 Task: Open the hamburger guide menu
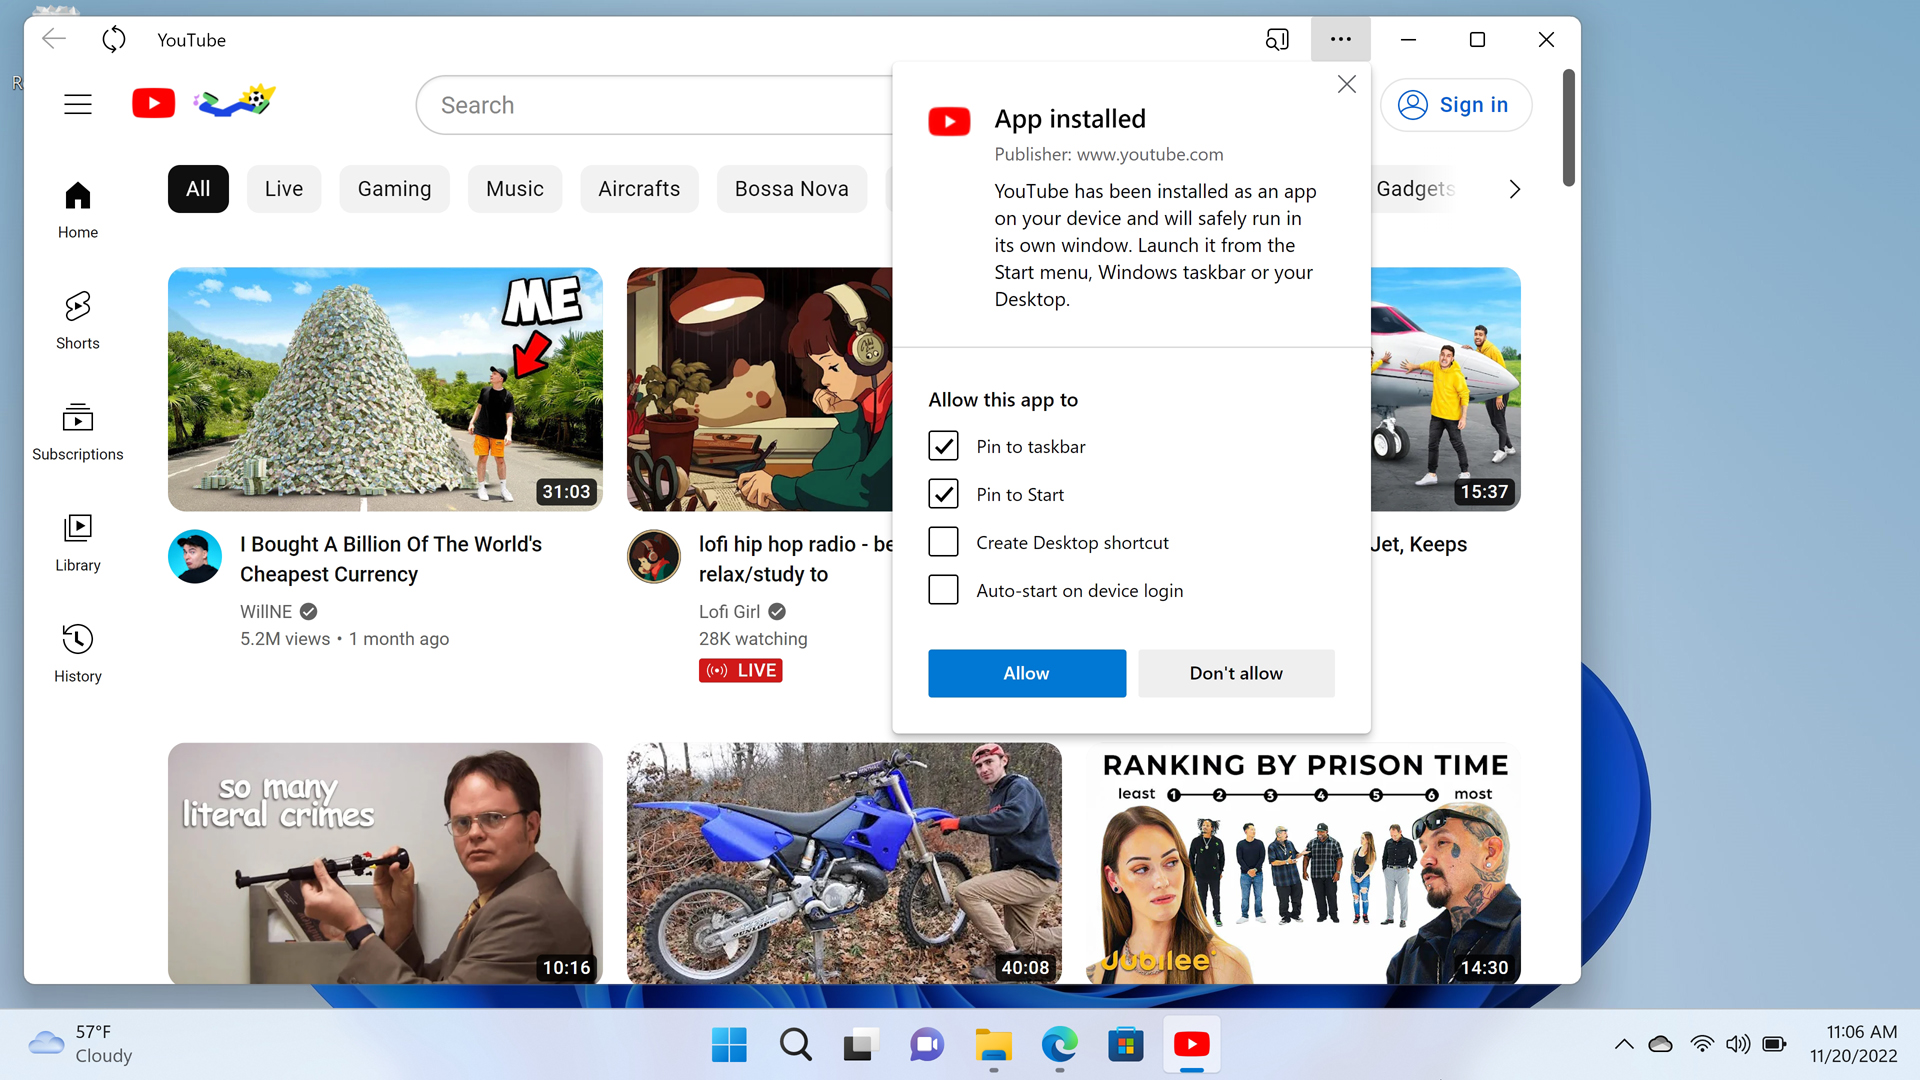[x=78, y=104]
